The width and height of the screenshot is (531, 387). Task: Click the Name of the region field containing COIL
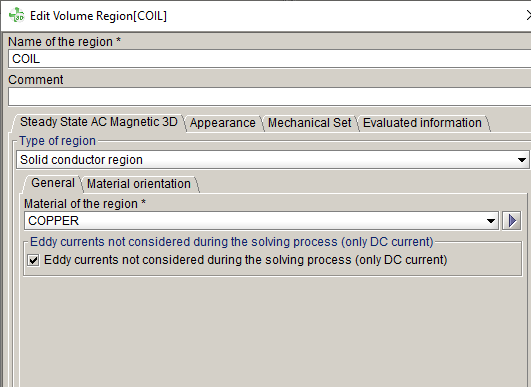[x=269, y=59]
